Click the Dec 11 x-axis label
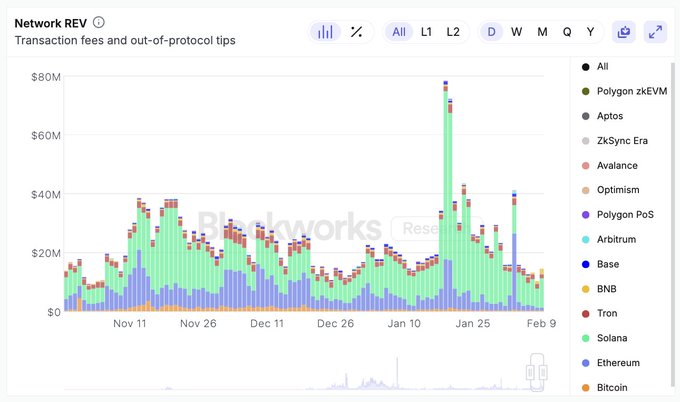This screenshot has height=402, width=680. coord(267,324)
